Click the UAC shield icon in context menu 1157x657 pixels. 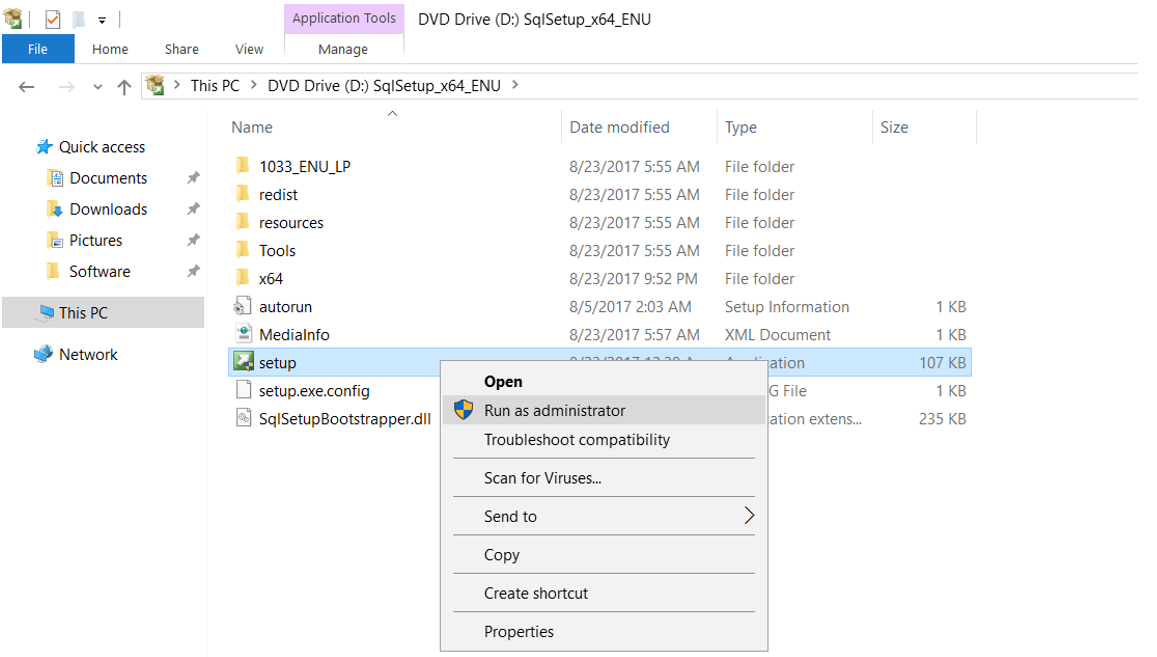[x=463, y=410]
